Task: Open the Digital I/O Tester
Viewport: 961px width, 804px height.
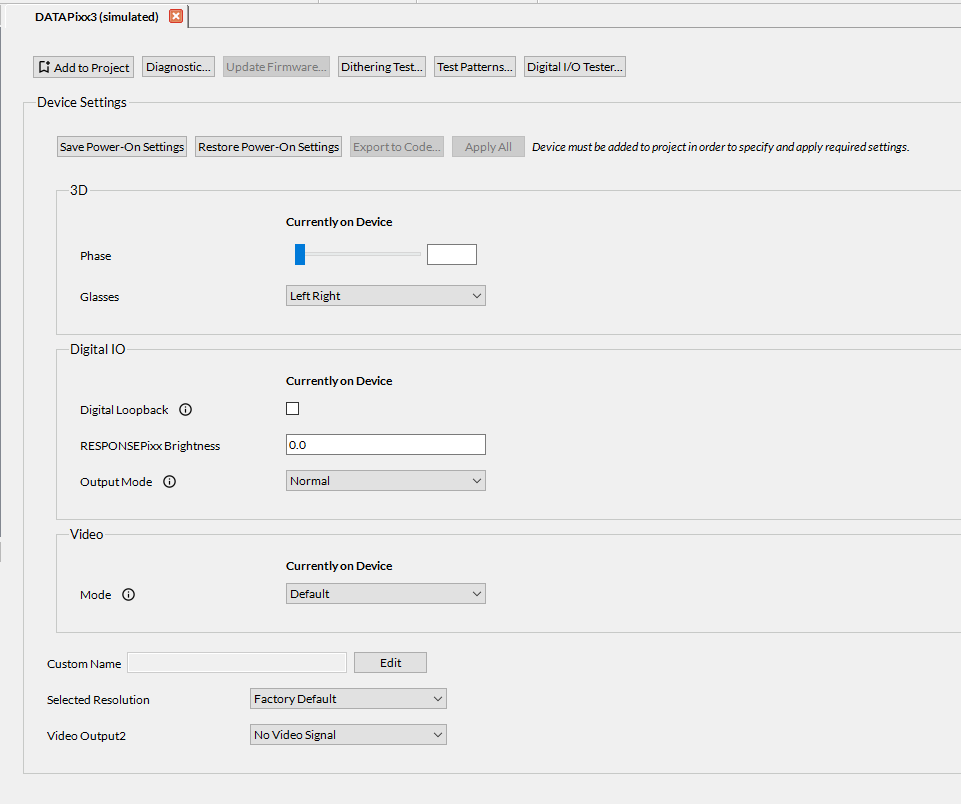Action: click(x=575, y=67)
